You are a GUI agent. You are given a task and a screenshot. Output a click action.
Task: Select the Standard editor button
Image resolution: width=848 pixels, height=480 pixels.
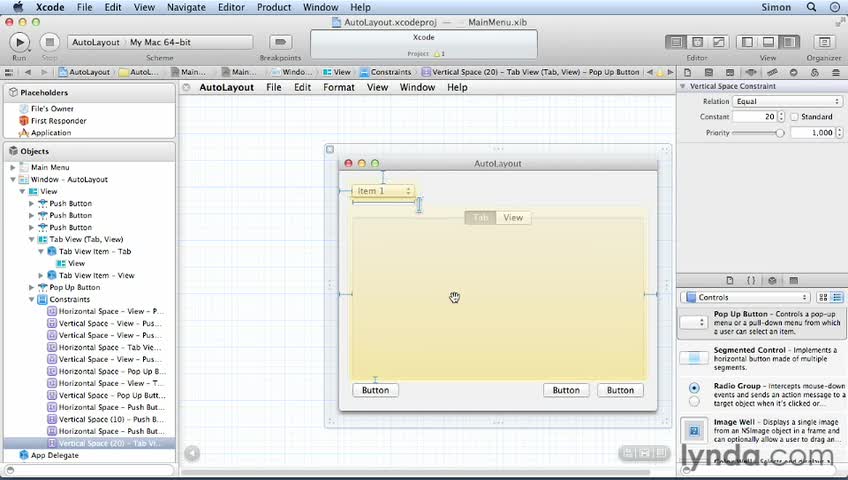676,42
